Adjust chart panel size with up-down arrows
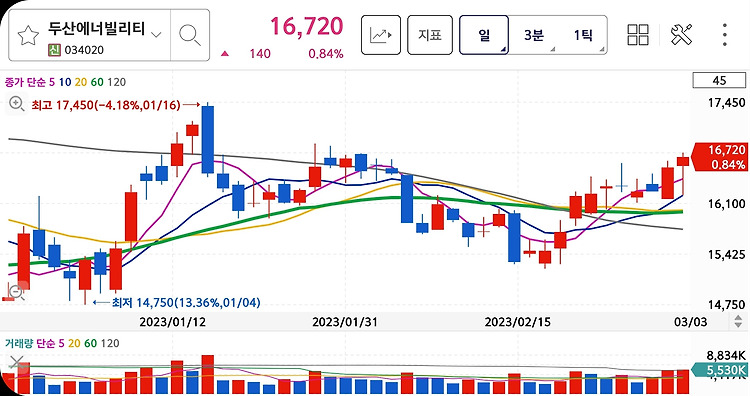The height and width of the screenshot is (396, 750). point(739,321)
